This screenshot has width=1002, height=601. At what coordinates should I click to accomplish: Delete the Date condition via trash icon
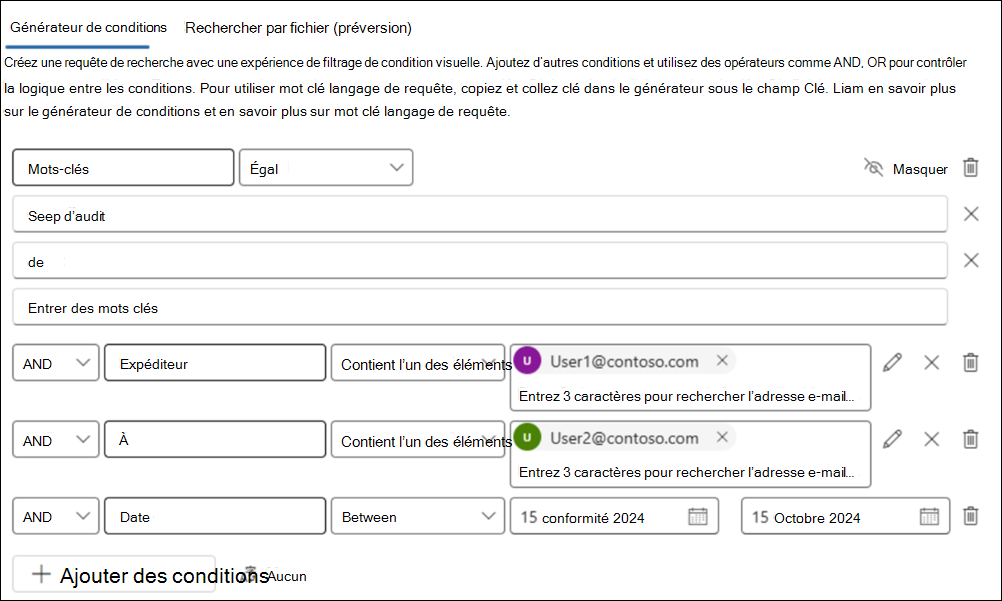click(x=969, y=516)
